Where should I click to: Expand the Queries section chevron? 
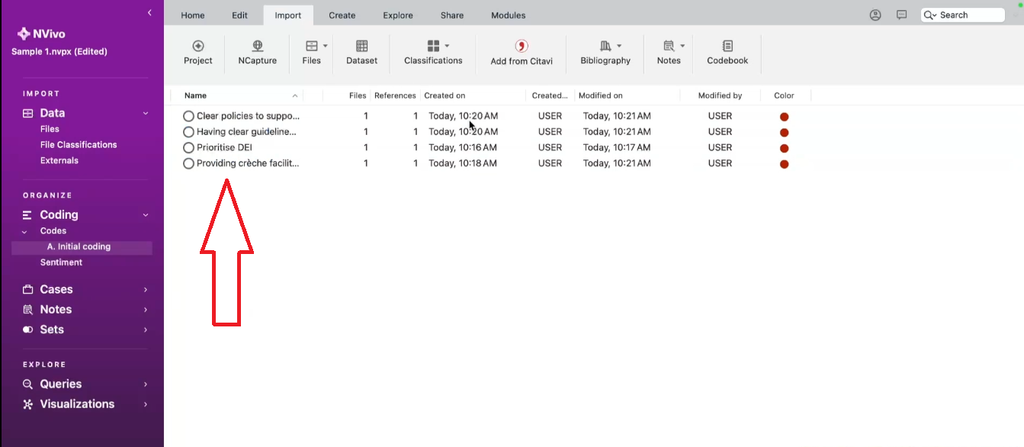(x=146, y=384)
